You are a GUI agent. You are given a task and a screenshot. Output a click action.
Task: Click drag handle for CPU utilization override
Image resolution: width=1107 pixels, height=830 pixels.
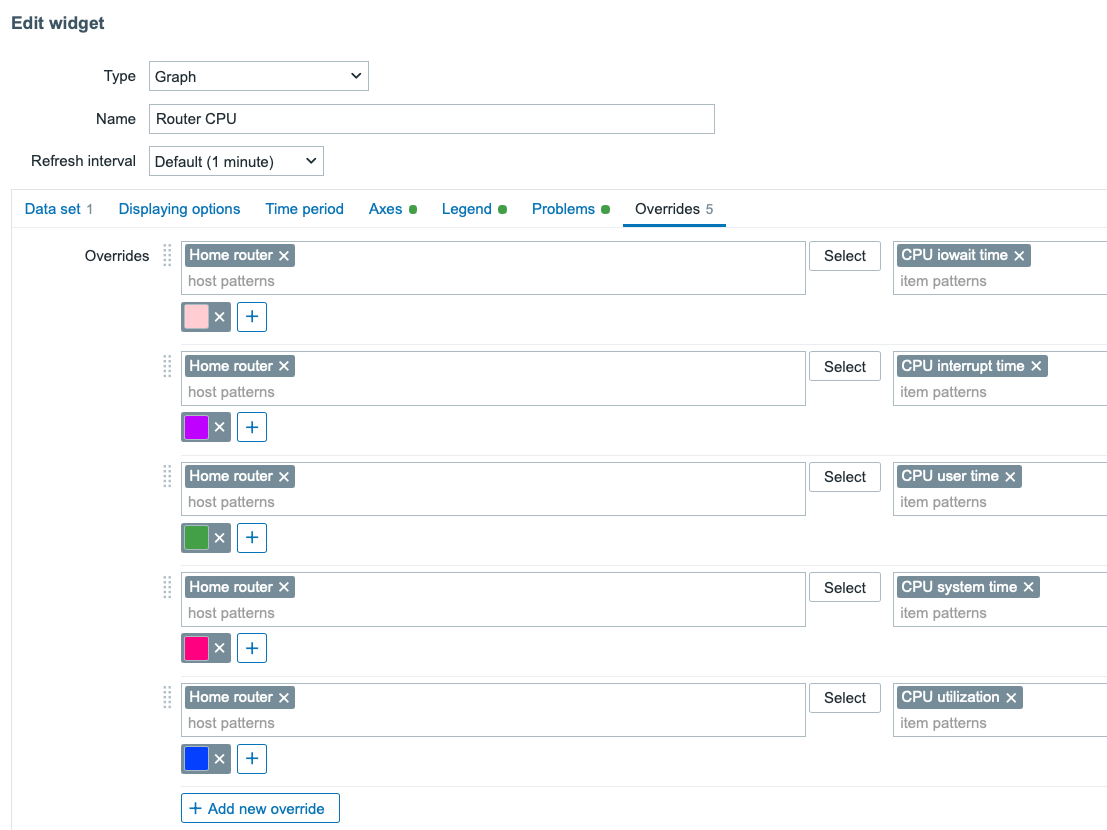[x=167, y=697]
